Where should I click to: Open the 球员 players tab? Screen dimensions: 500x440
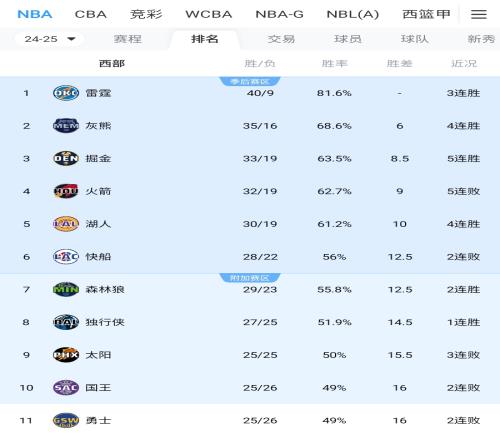click(348, 39)
